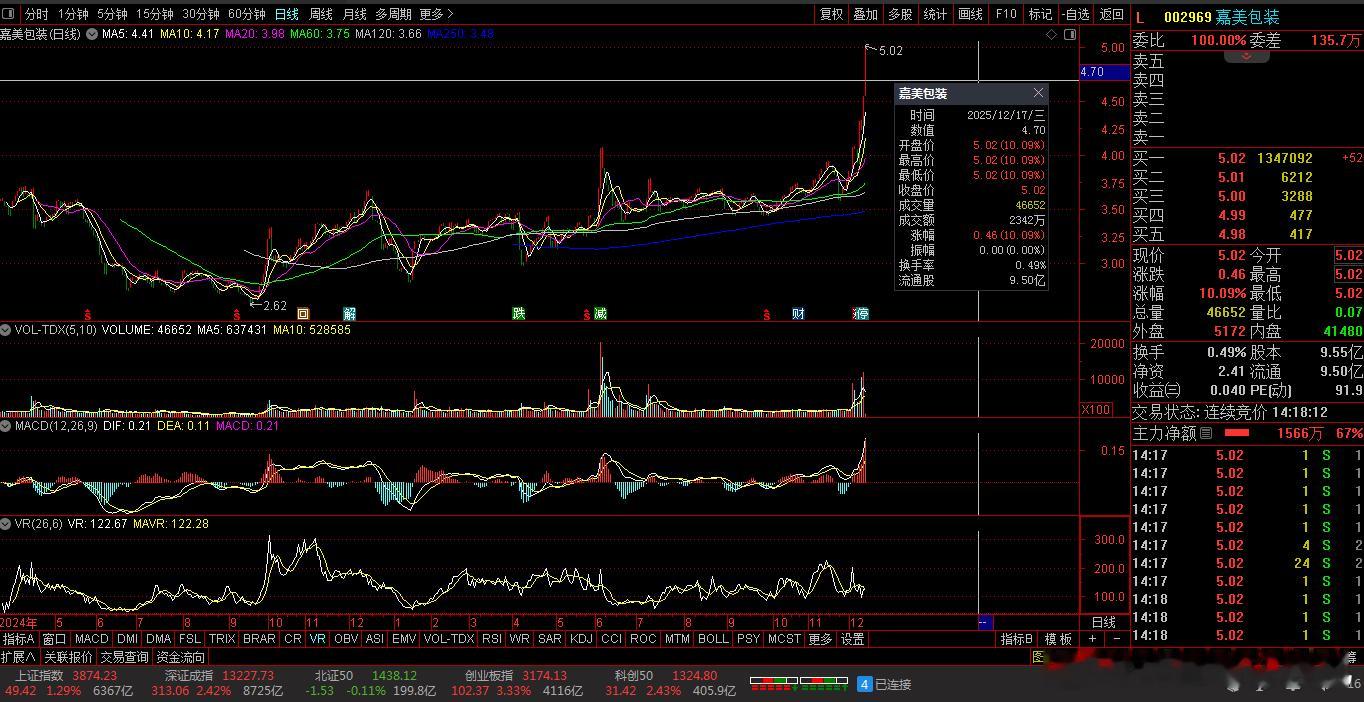
Task: Click the 减 event marker on the chart
Action: click(600, 313)
